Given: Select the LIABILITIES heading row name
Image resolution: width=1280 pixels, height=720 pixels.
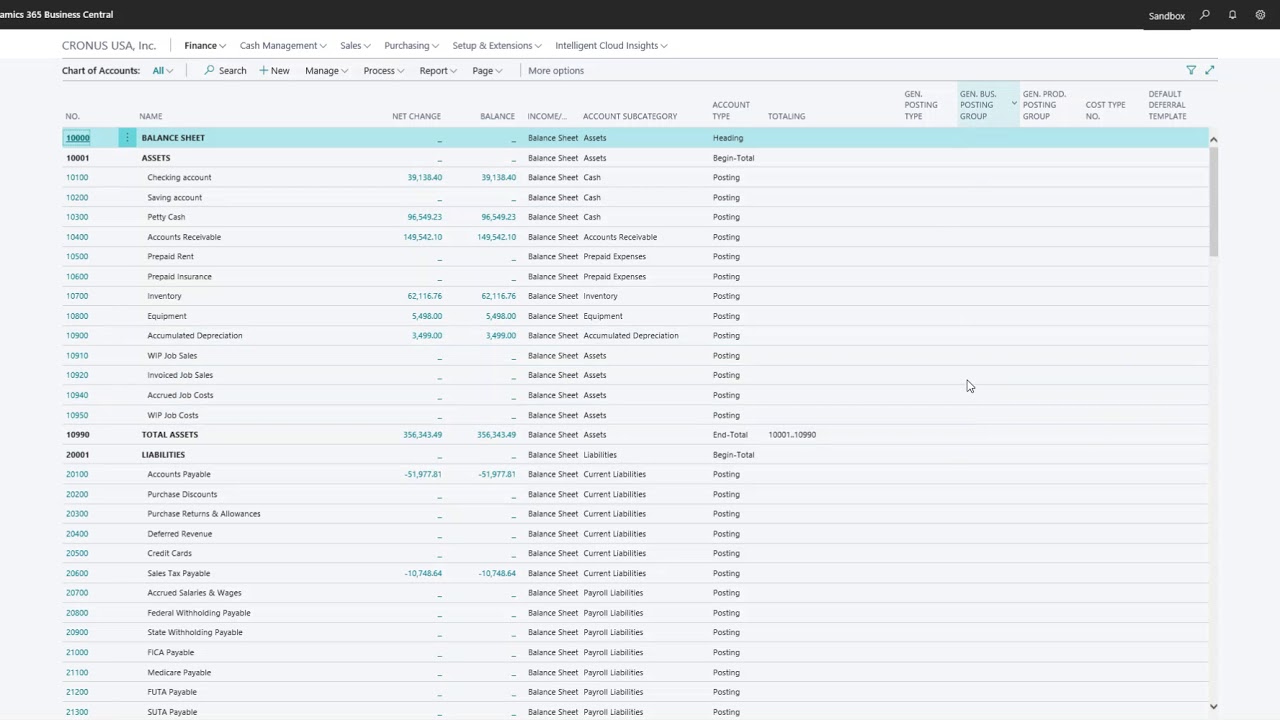Looking at the screenshot, I should tap(163, 455).
